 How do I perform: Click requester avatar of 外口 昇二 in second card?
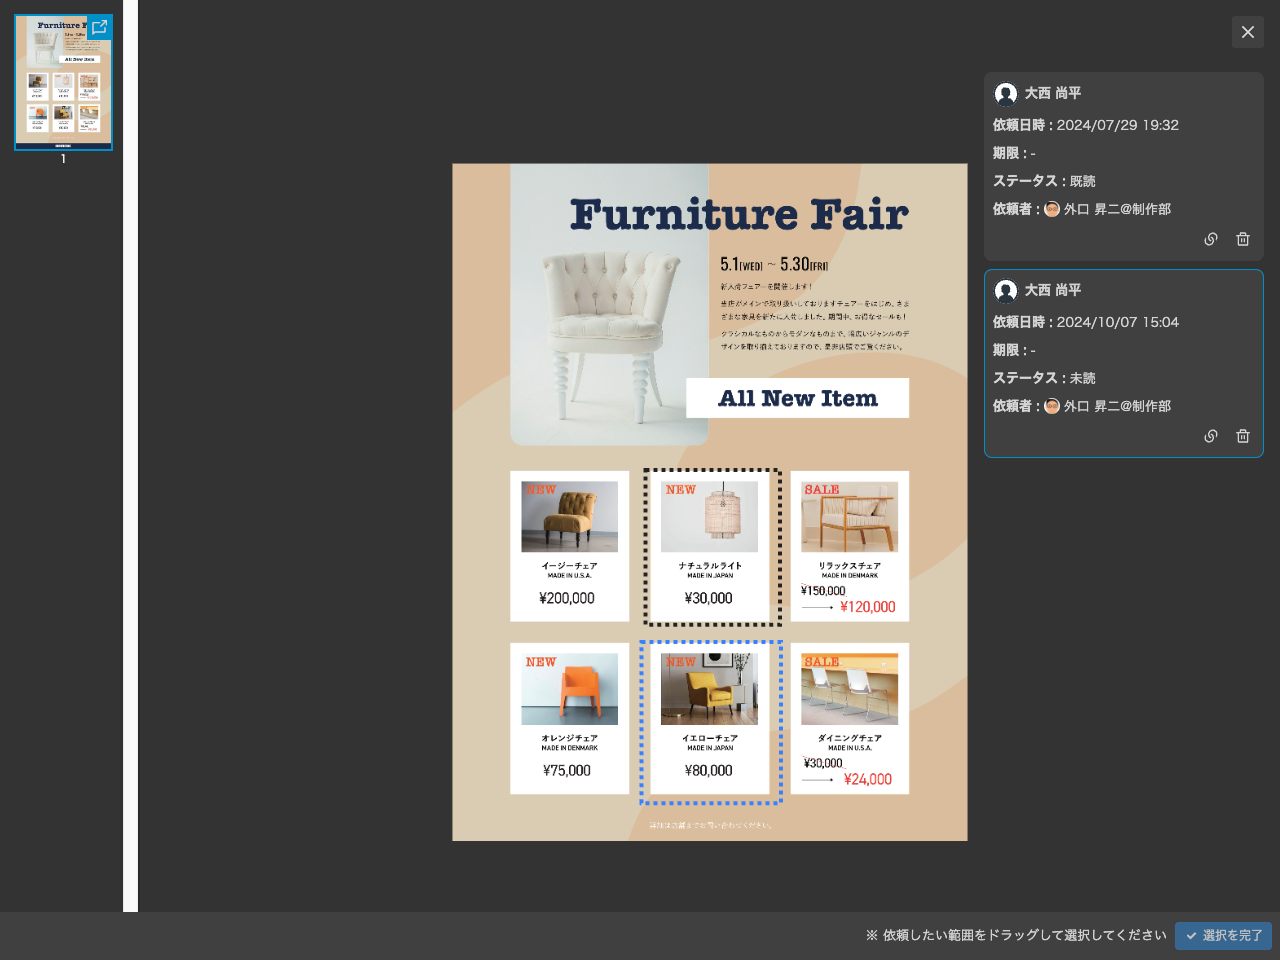coord(1052,406)
